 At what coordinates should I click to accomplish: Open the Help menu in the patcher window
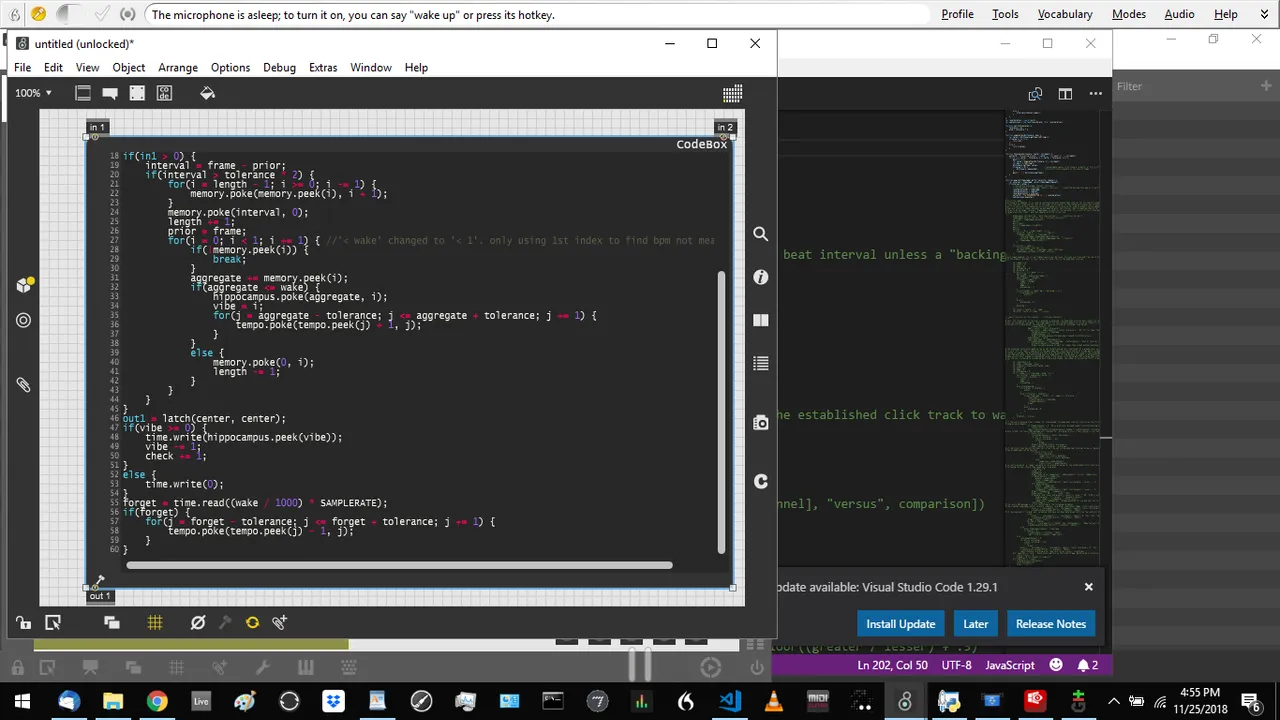416,67
